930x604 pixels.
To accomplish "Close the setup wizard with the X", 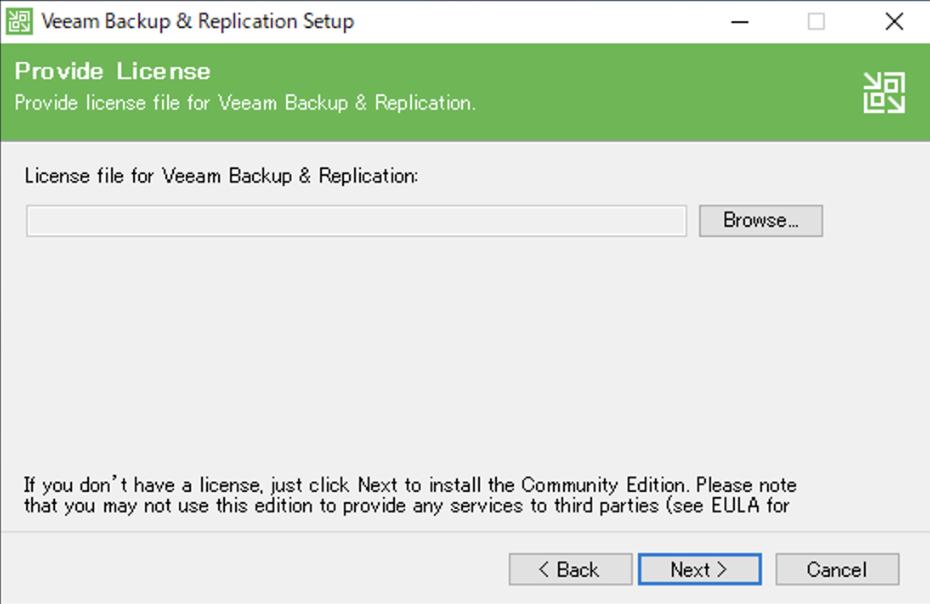I will 894,21.
